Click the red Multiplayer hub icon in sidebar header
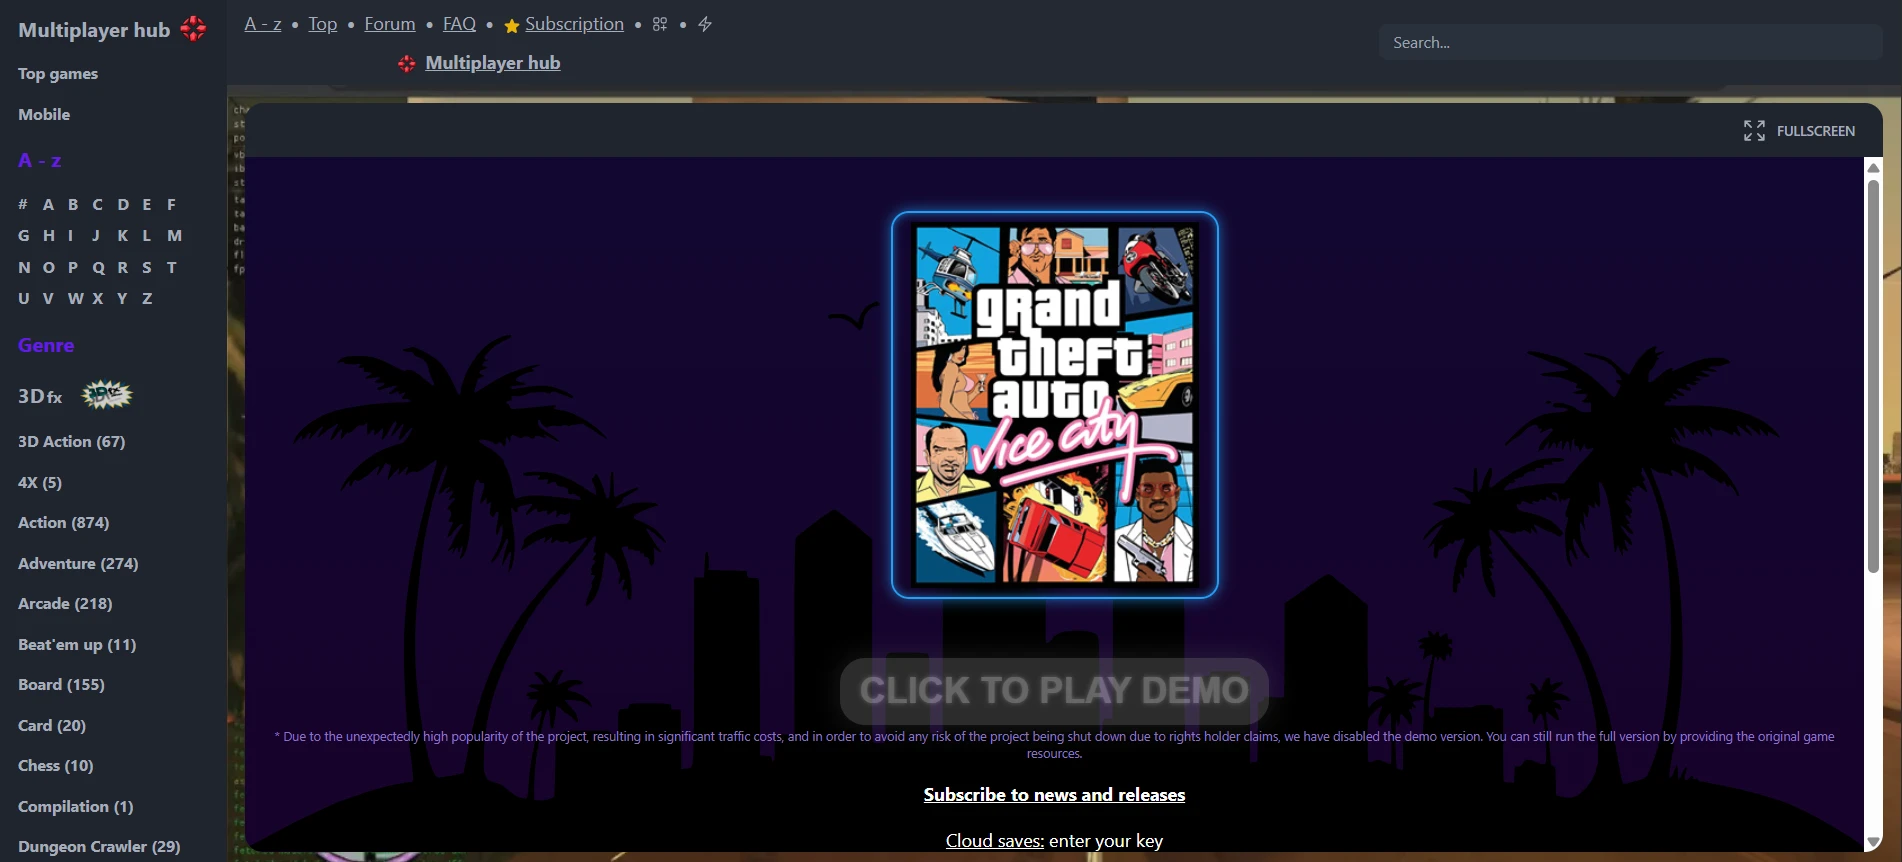1902x862 pixels. [x=193, y=29]
